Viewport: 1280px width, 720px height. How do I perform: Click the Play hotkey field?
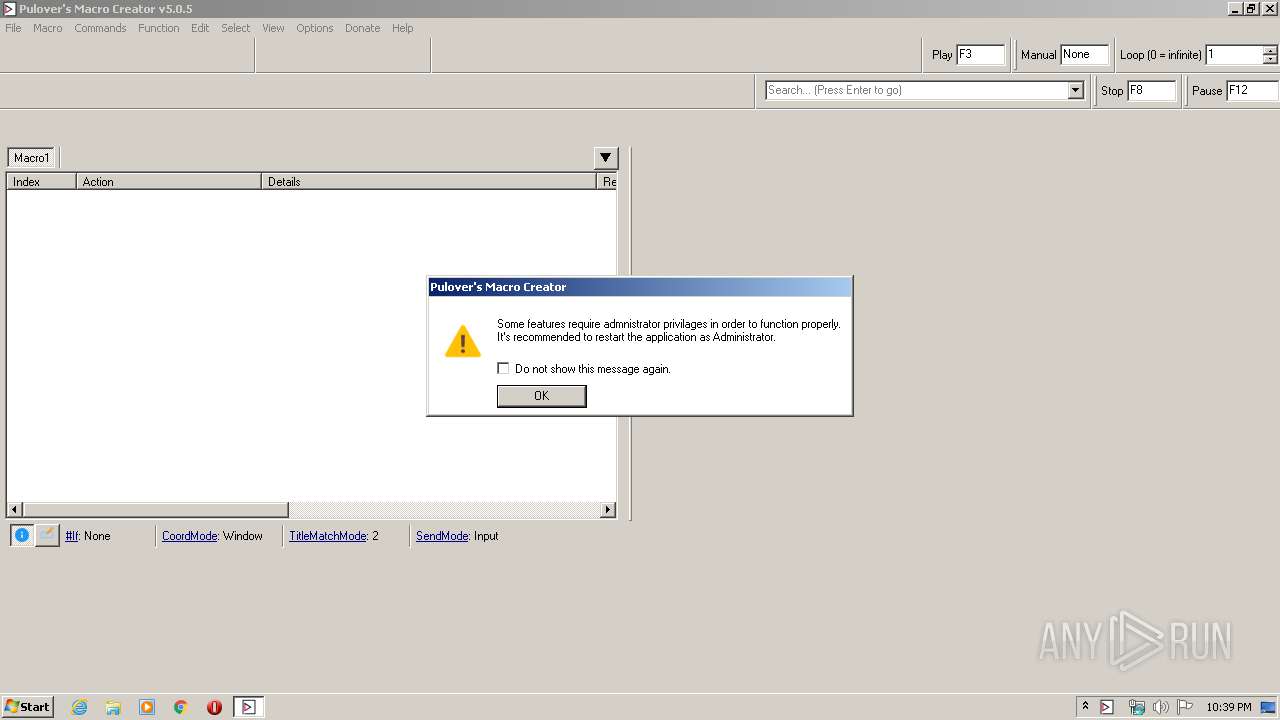point(980,55)
